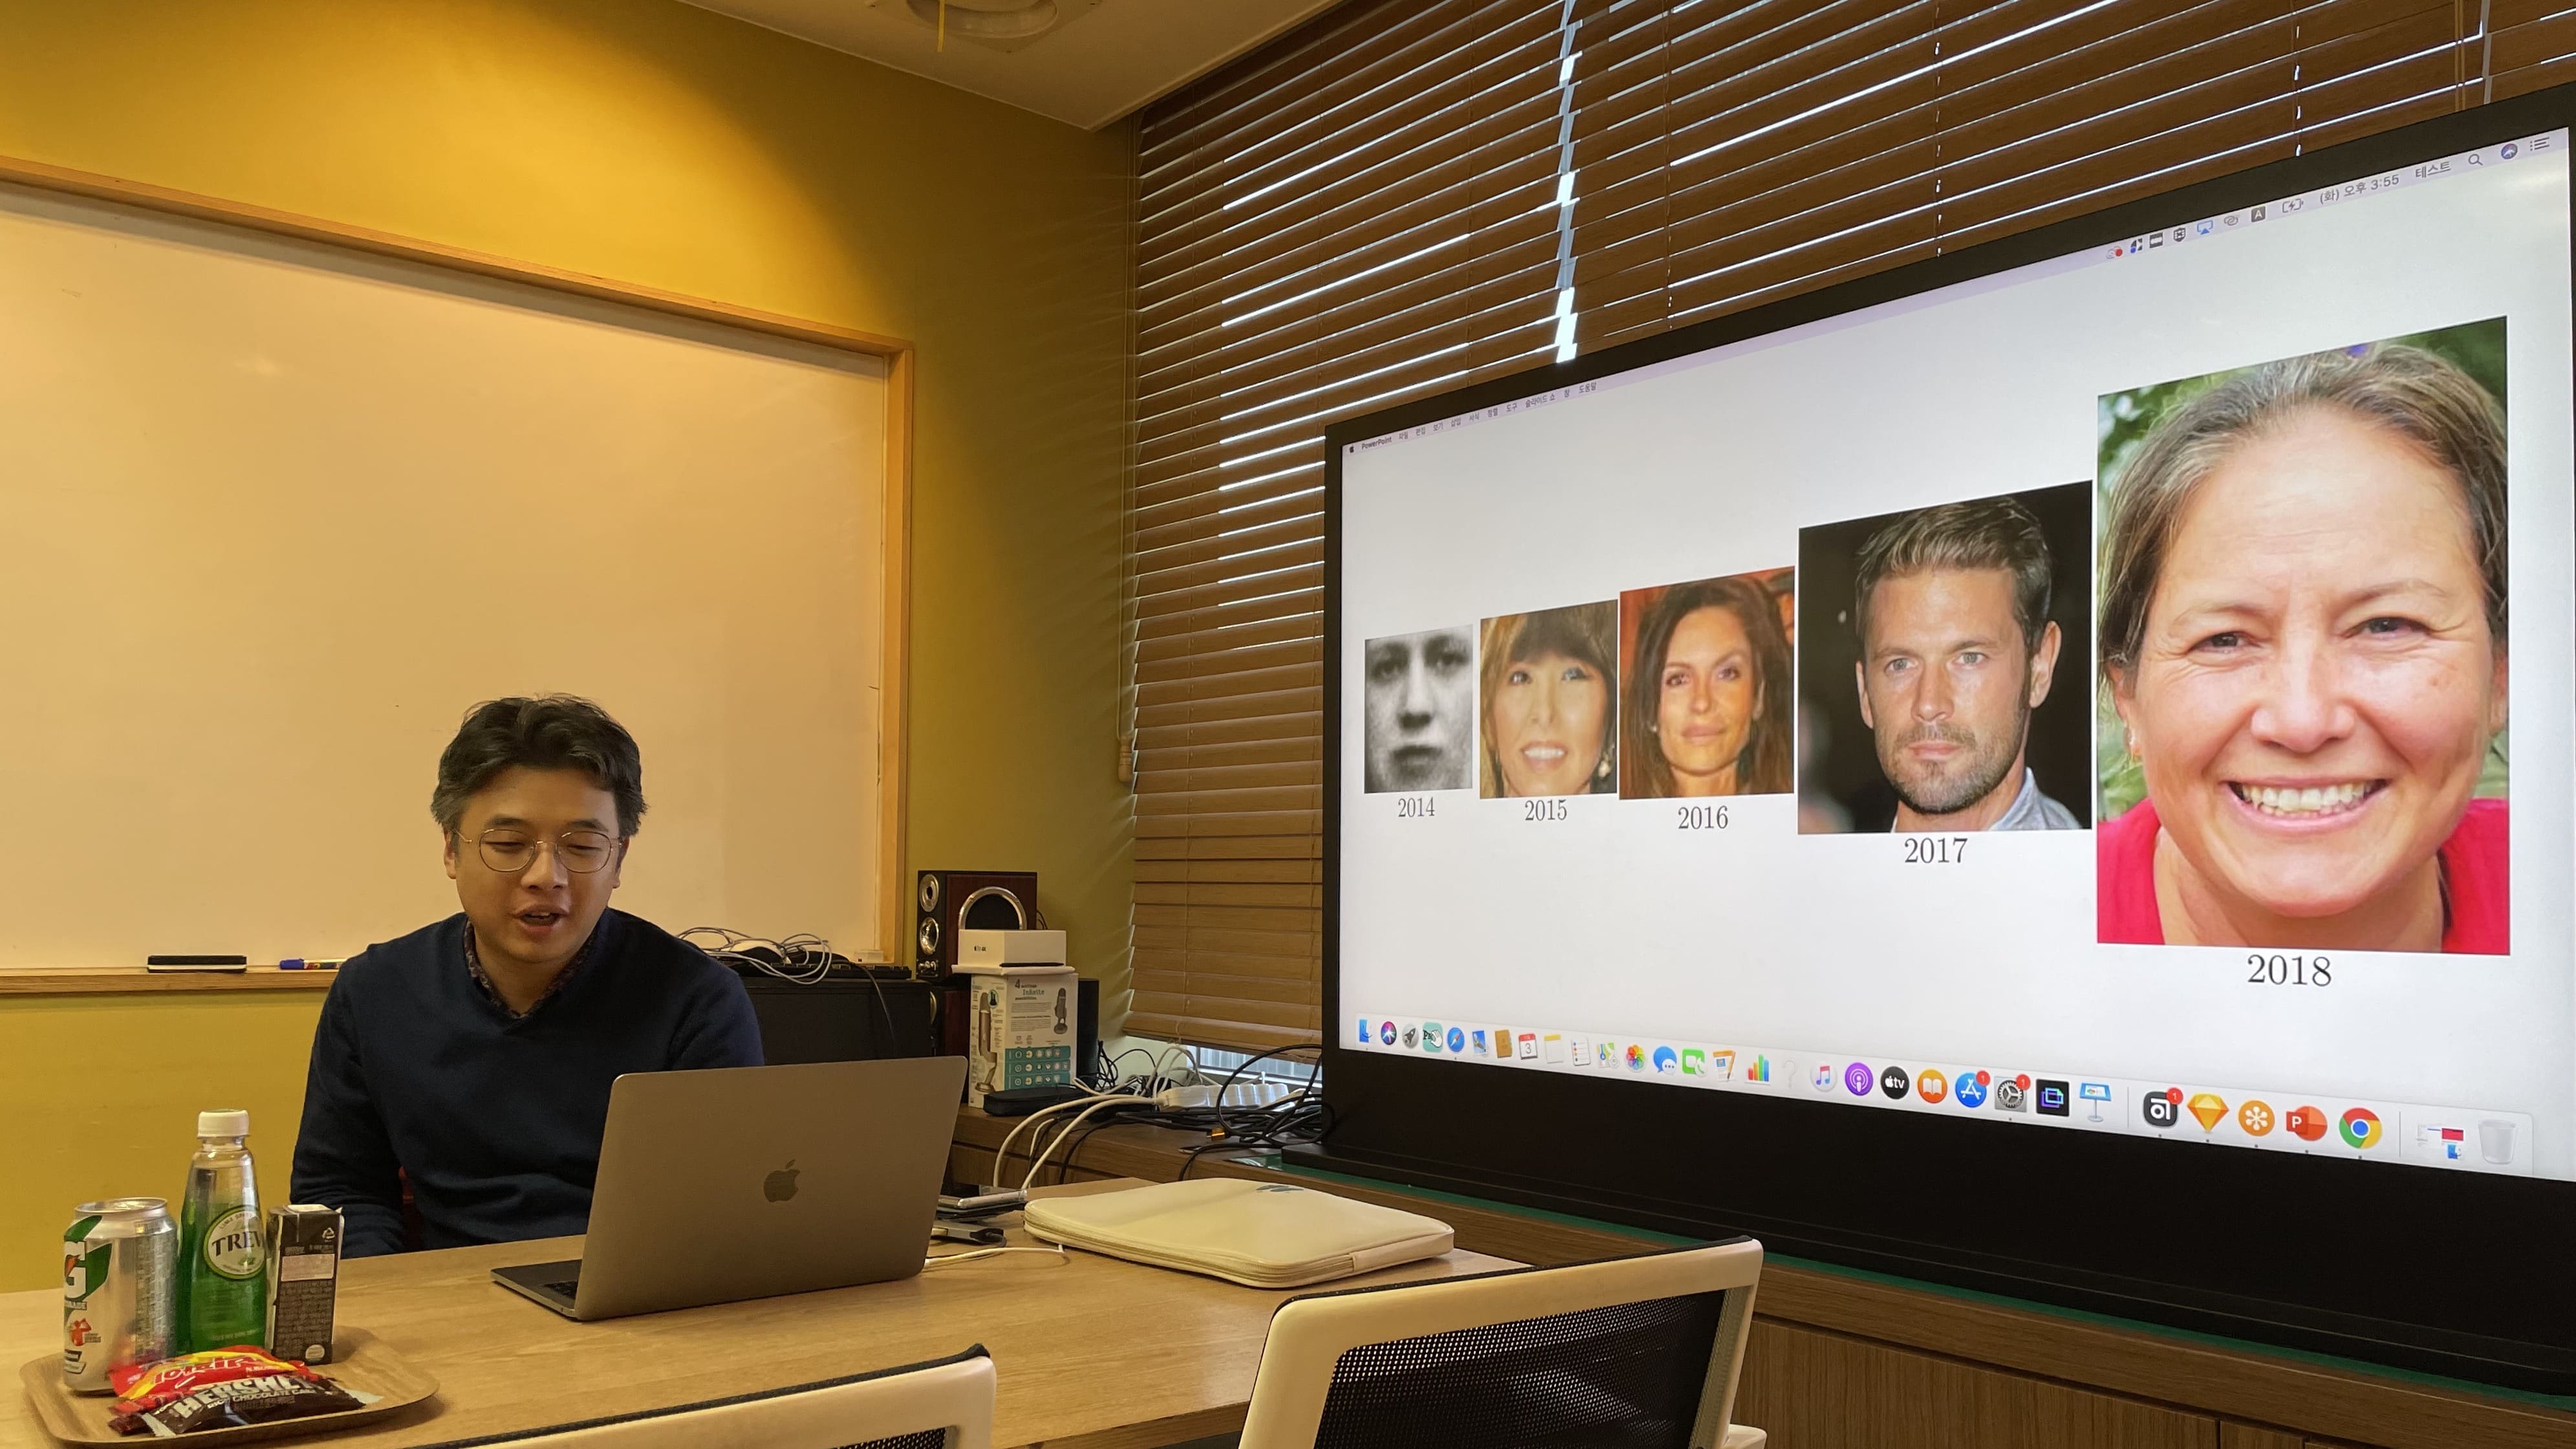Switch input source via A indicator
Viewport: 2576px width, 1449px height.
(2258, 214)
